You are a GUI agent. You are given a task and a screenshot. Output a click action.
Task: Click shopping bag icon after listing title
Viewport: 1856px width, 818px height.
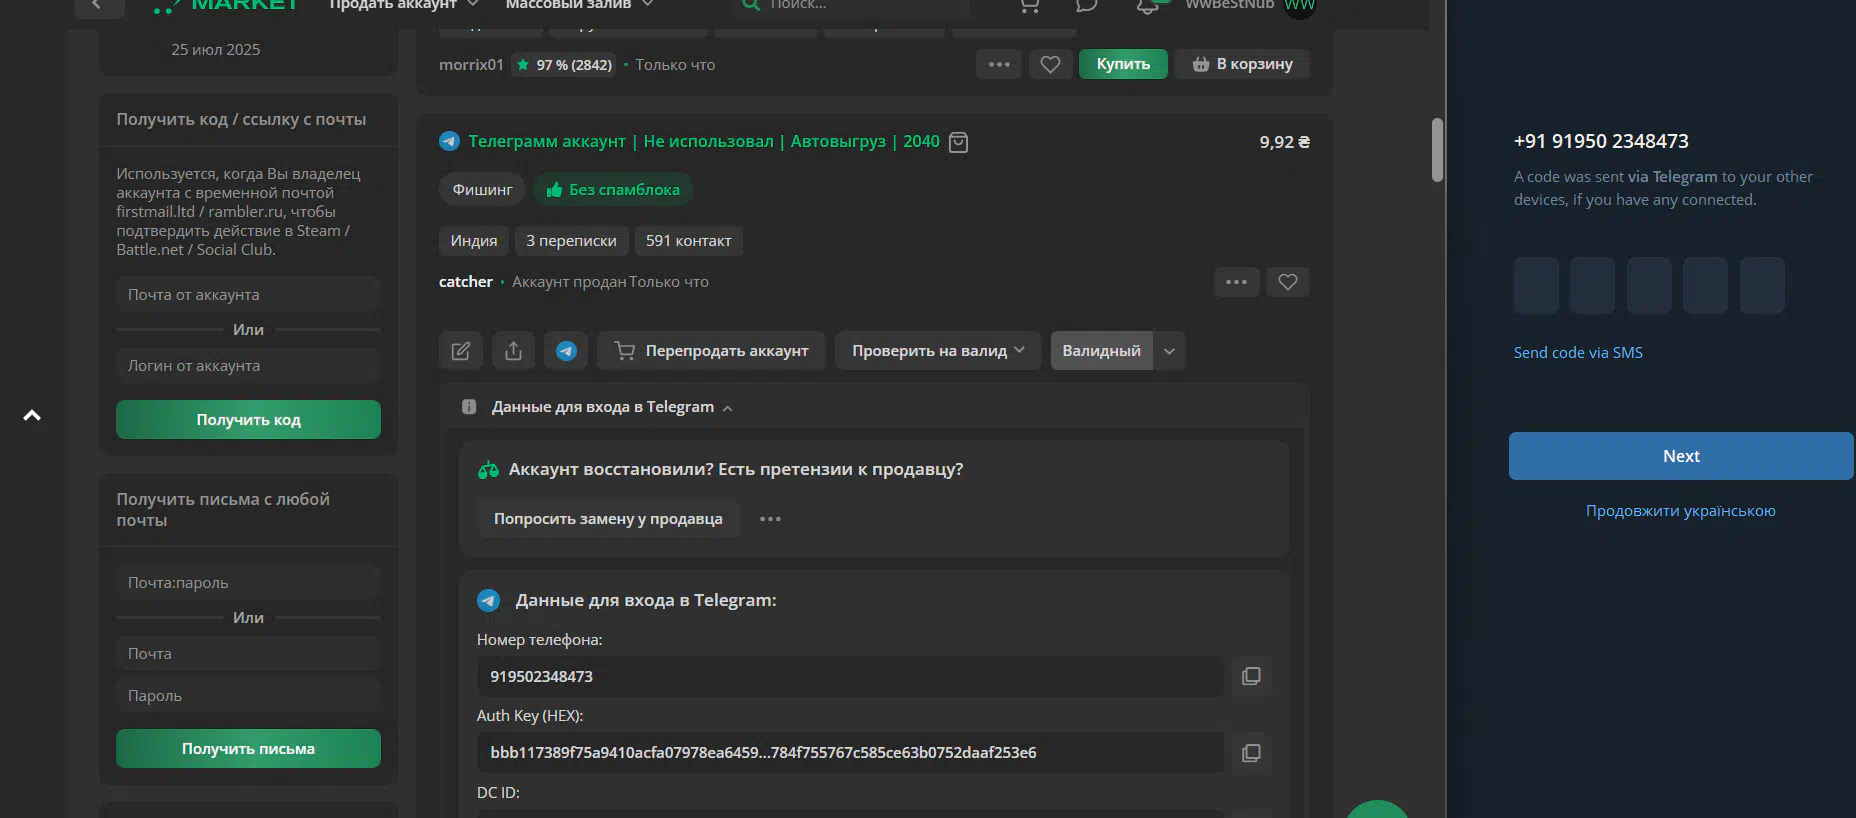coord(958,142)
